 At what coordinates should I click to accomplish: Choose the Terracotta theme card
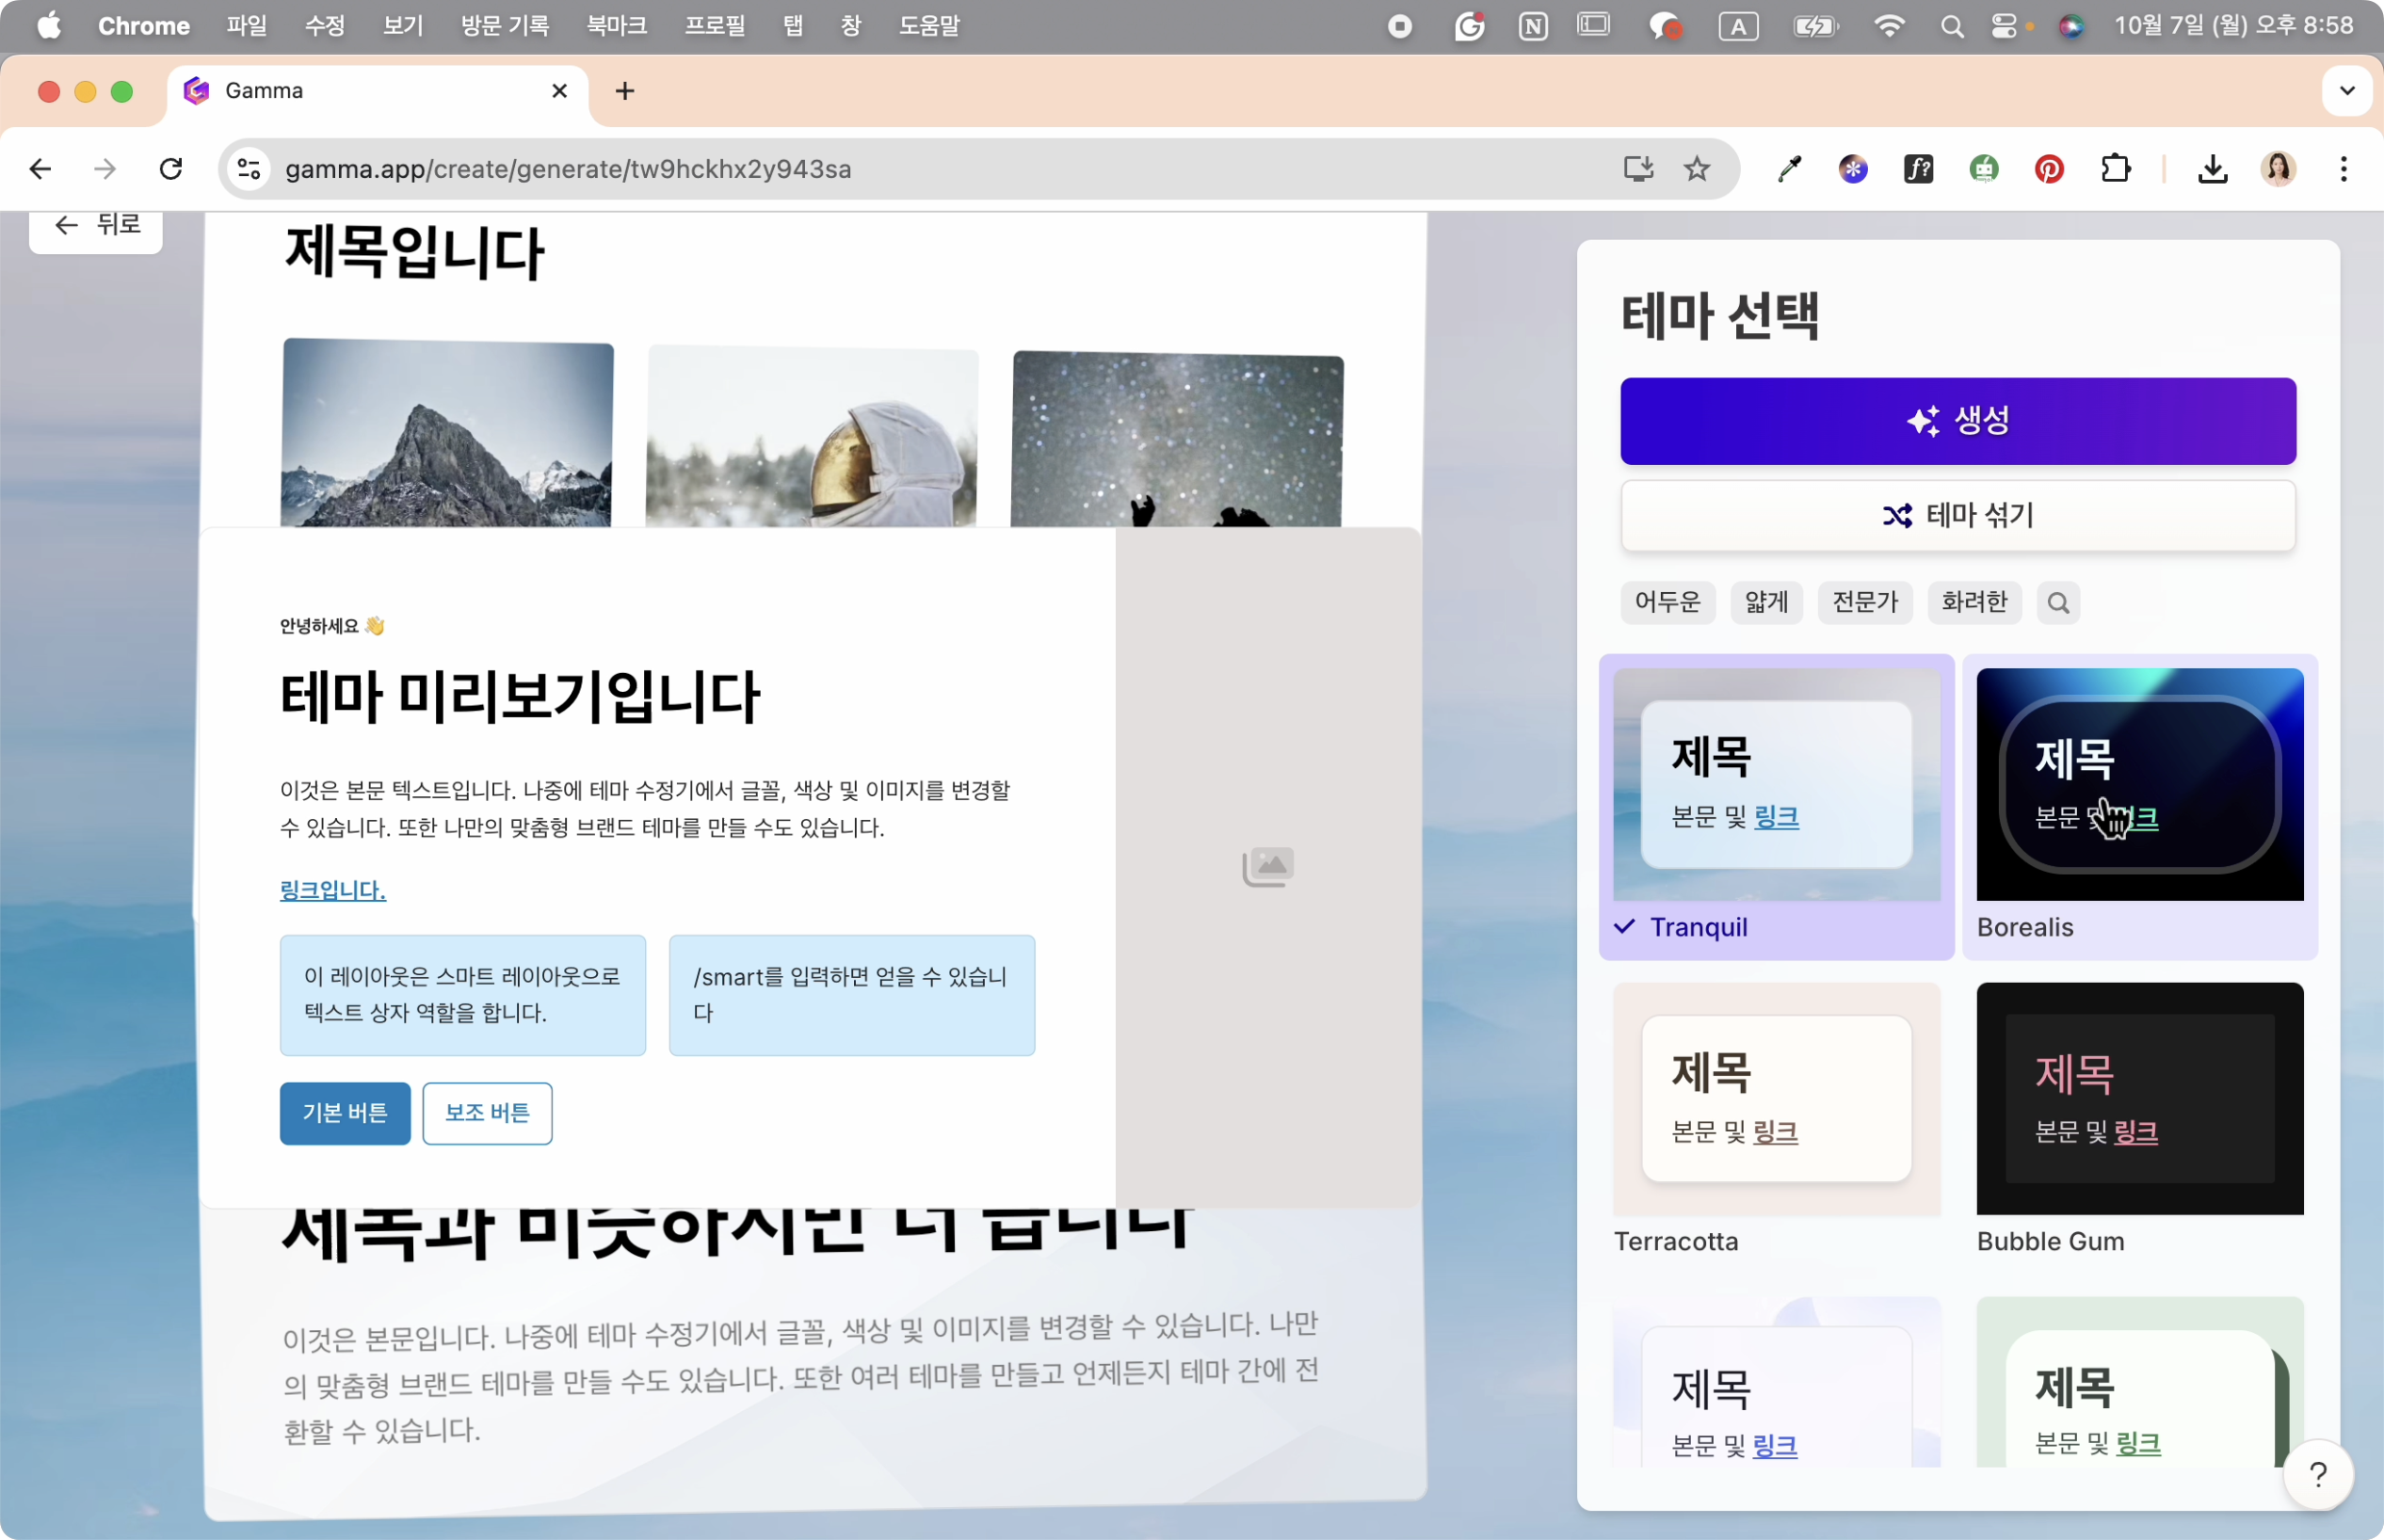pyautogui.click(x=1776, y=1099)
